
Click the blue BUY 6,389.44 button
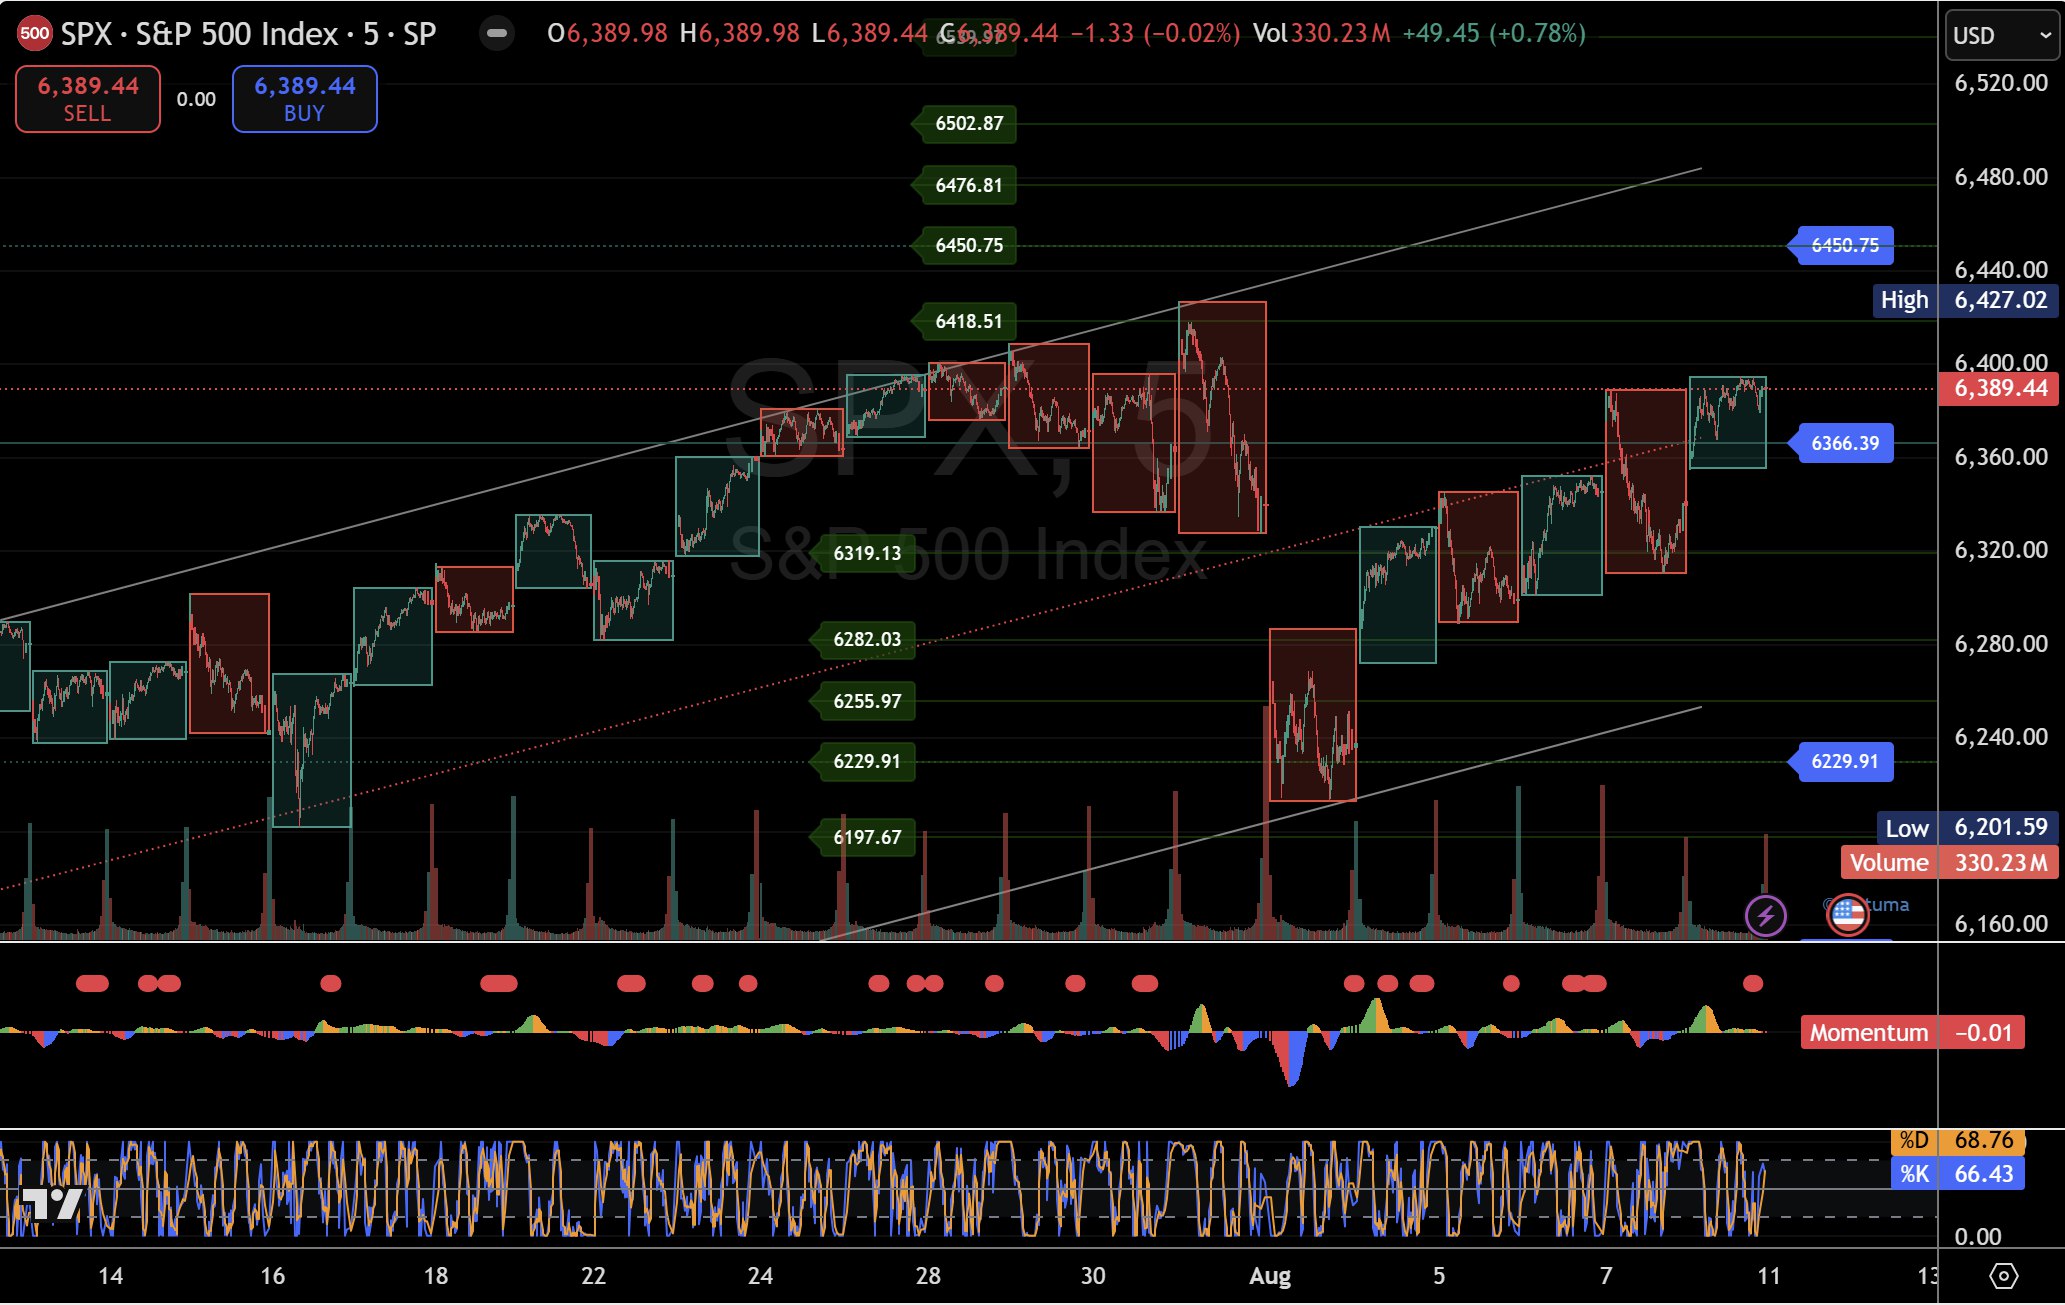point(304,99)
